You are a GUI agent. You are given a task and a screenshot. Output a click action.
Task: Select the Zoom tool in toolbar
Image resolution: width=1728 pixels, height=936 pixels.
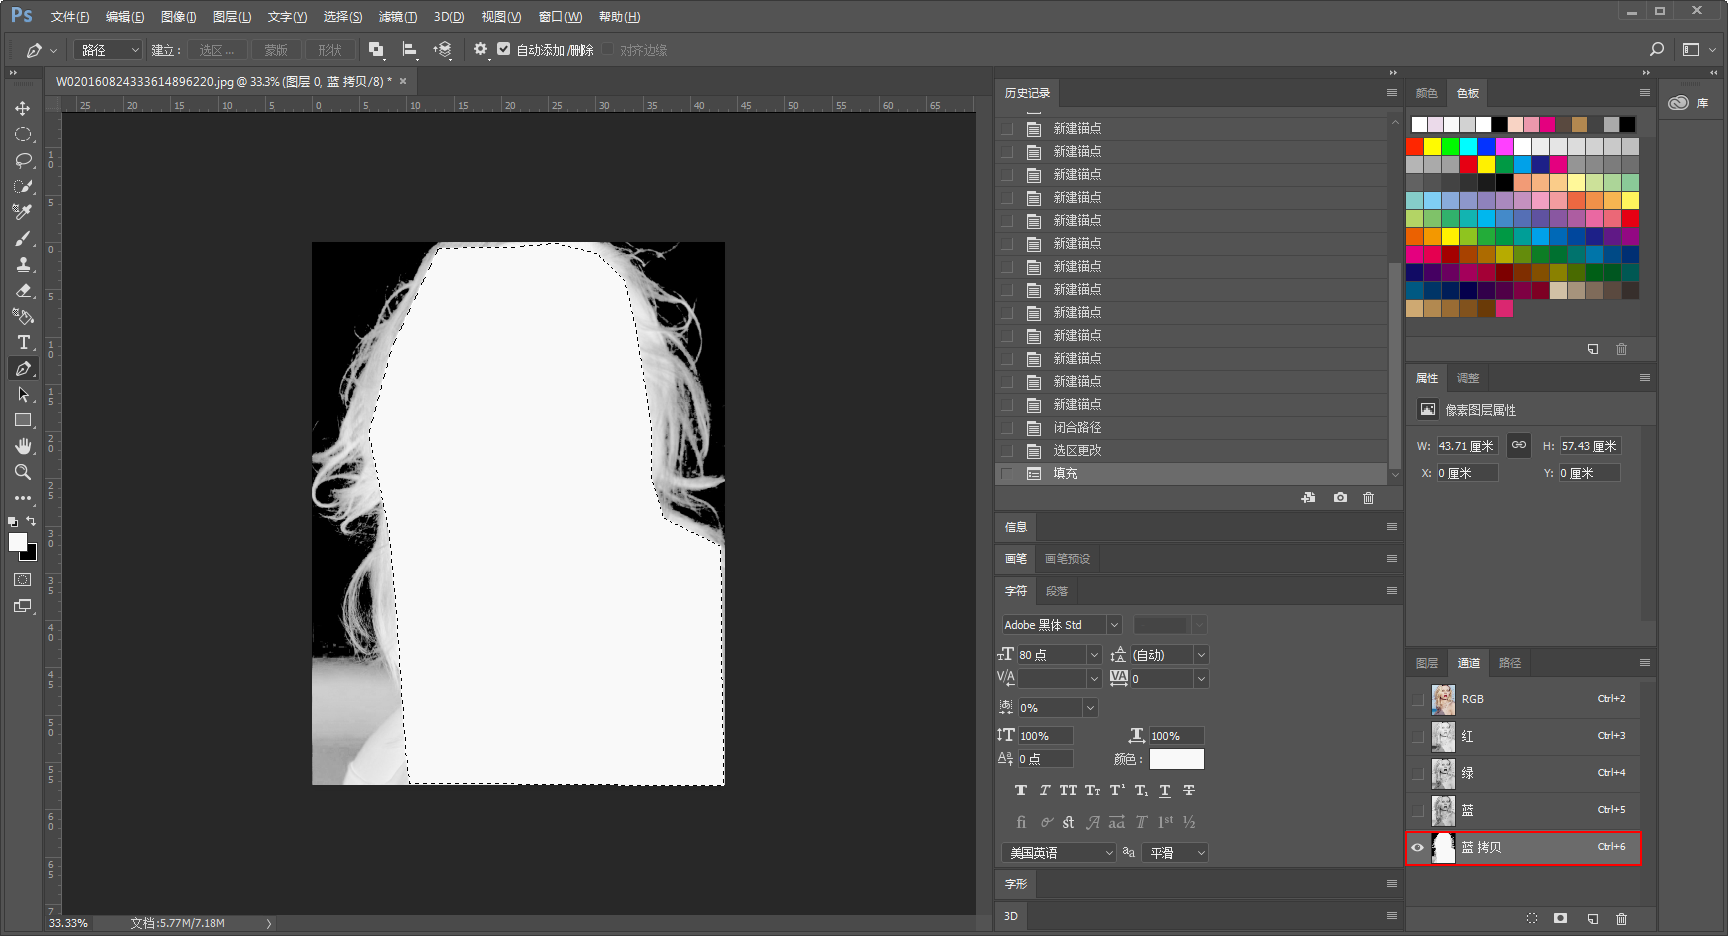point(22,472)
